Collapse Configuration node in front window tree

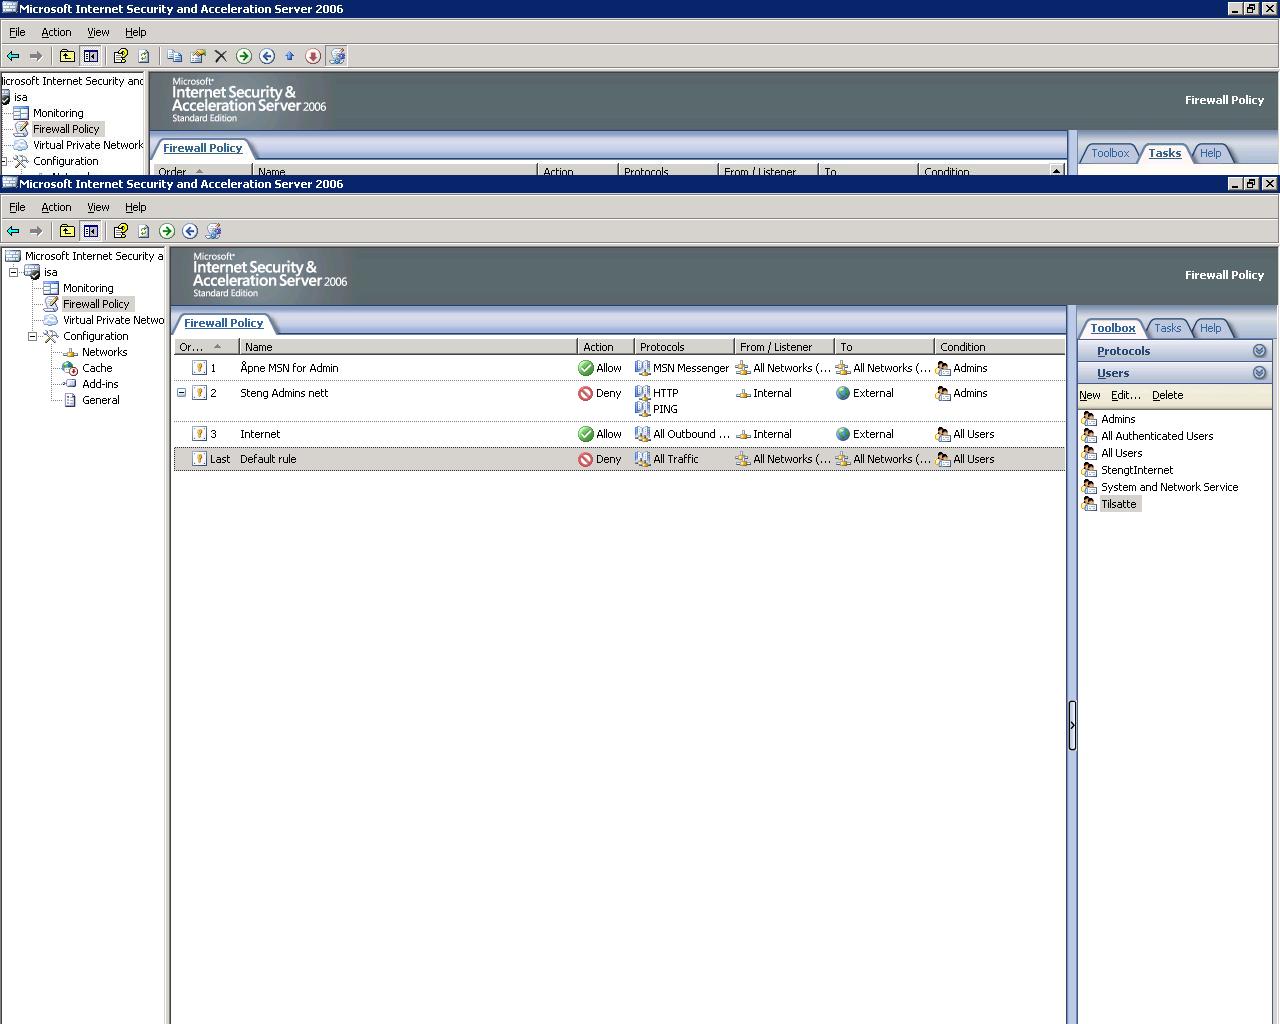pyautogui.click(x=32, y=336)
